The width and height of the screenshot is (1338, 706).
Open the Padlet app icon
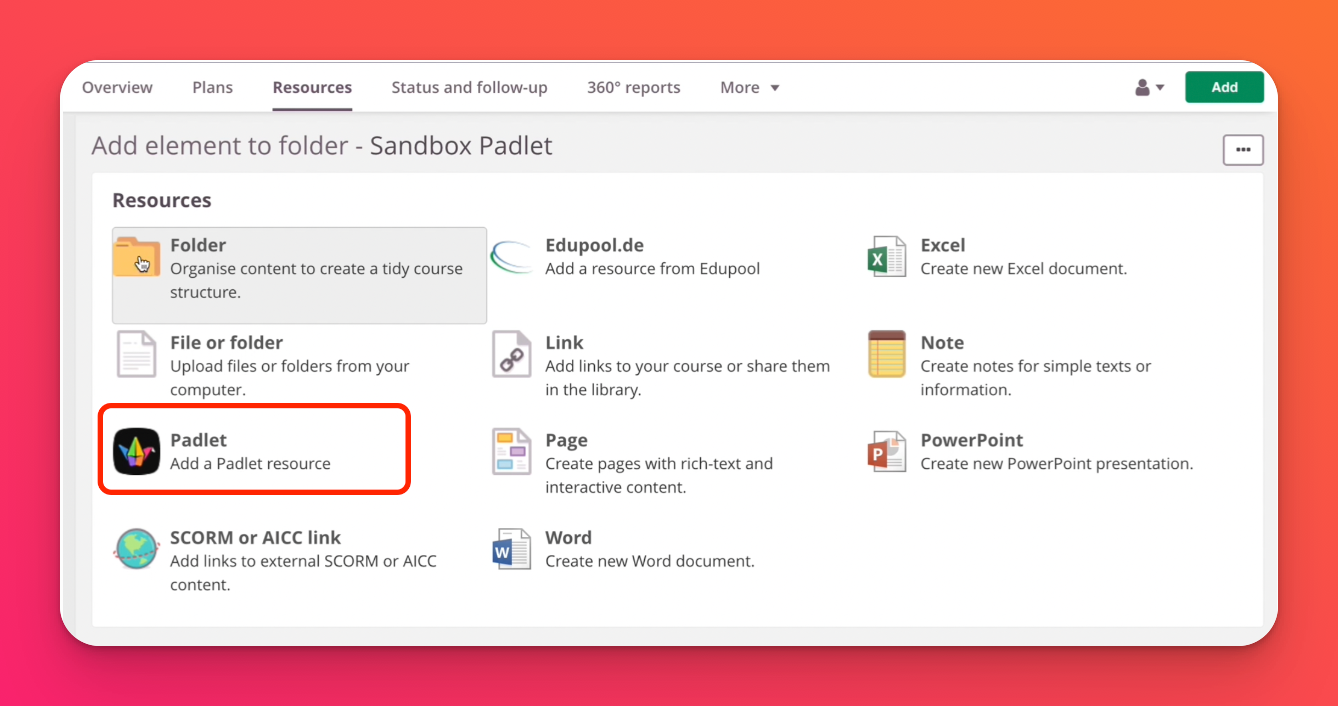tap(137, 452)
